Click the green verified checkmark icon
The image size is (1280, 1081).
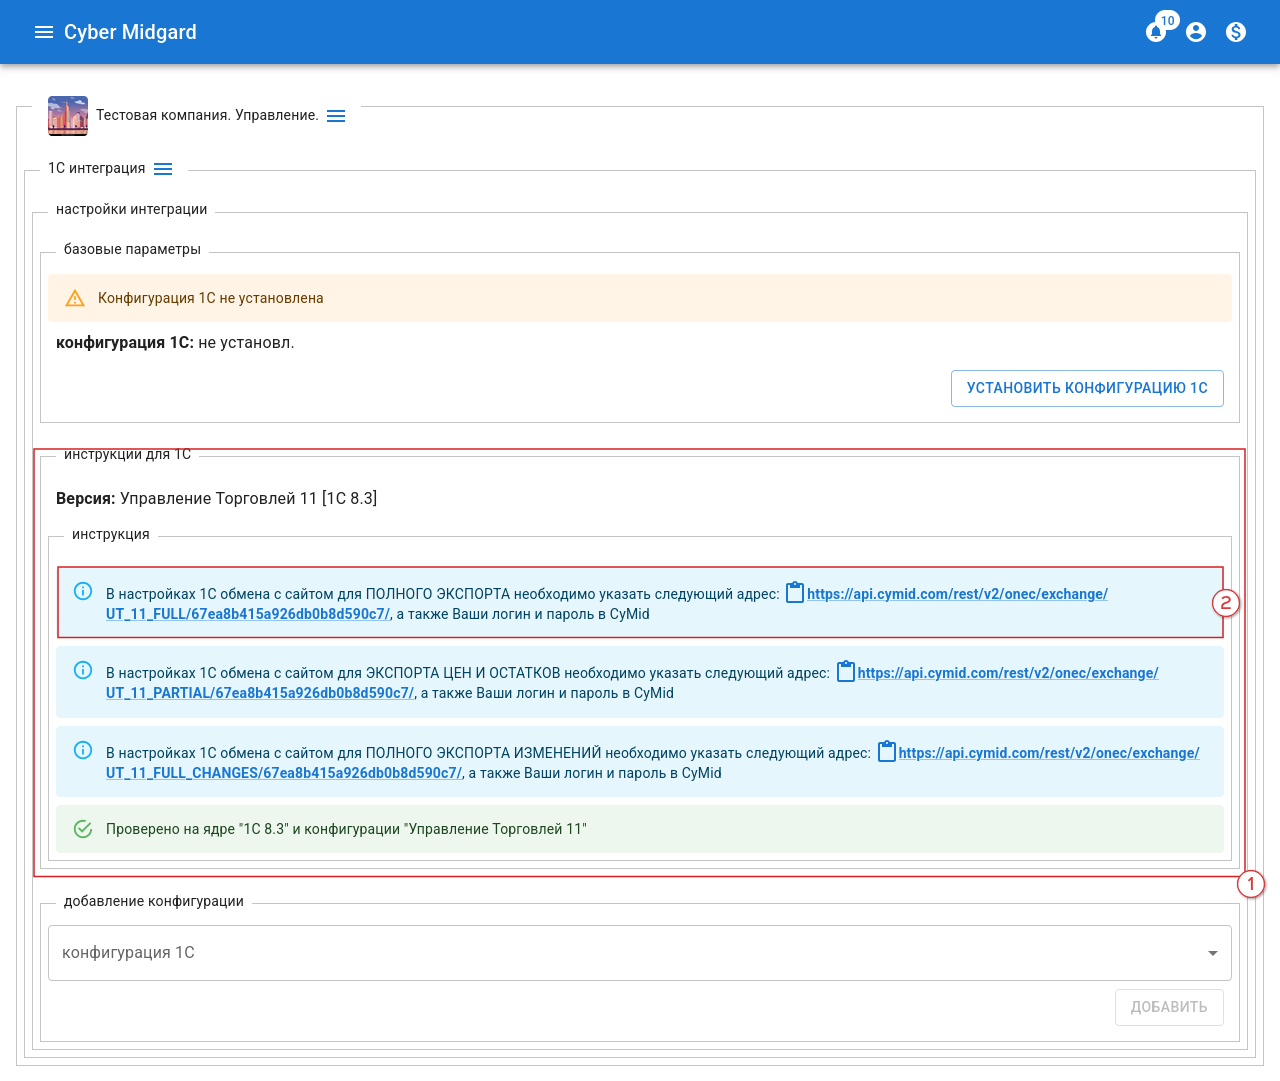83,829
